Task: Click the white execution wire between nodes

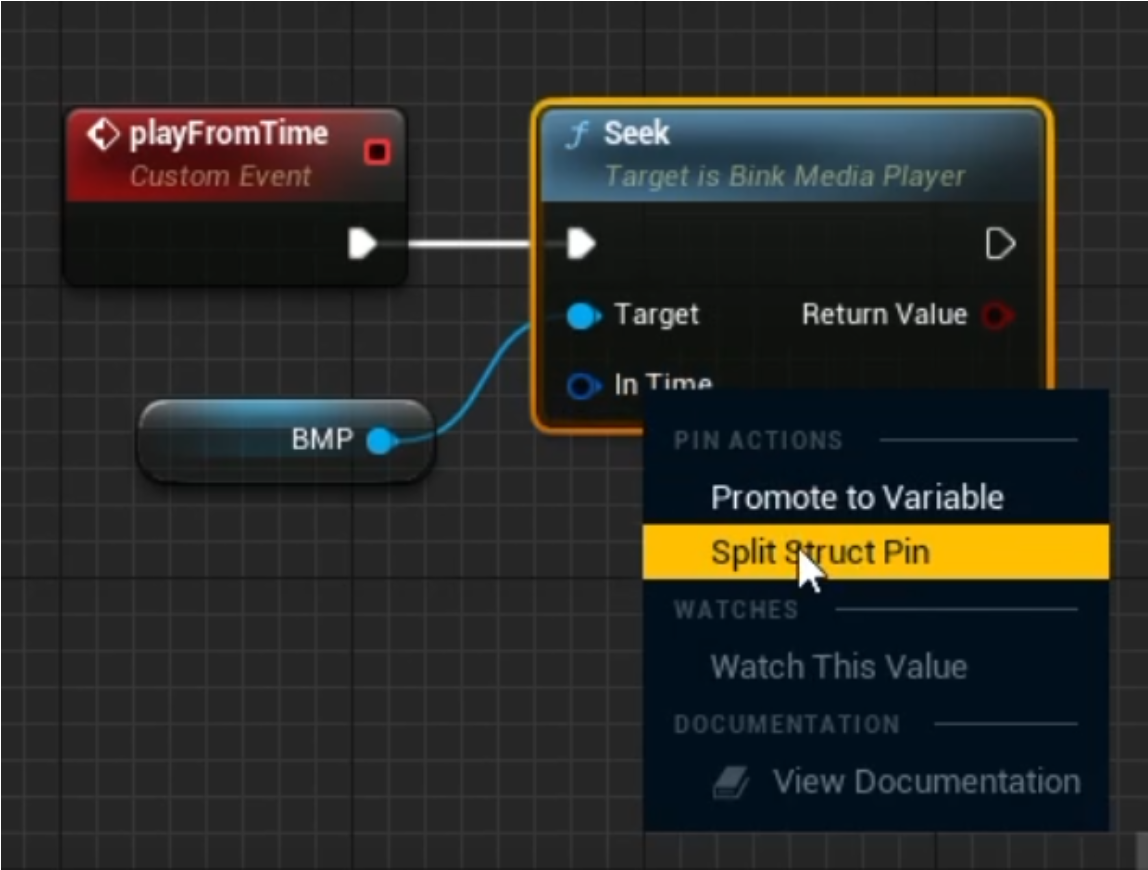Action: point(470,243)
